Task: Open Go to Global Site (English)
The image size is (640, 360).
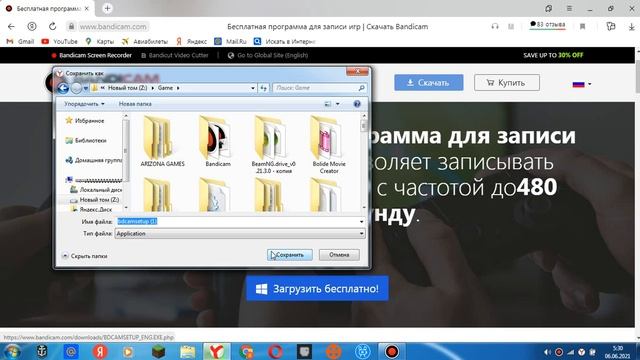Action: tap(268, 55)
